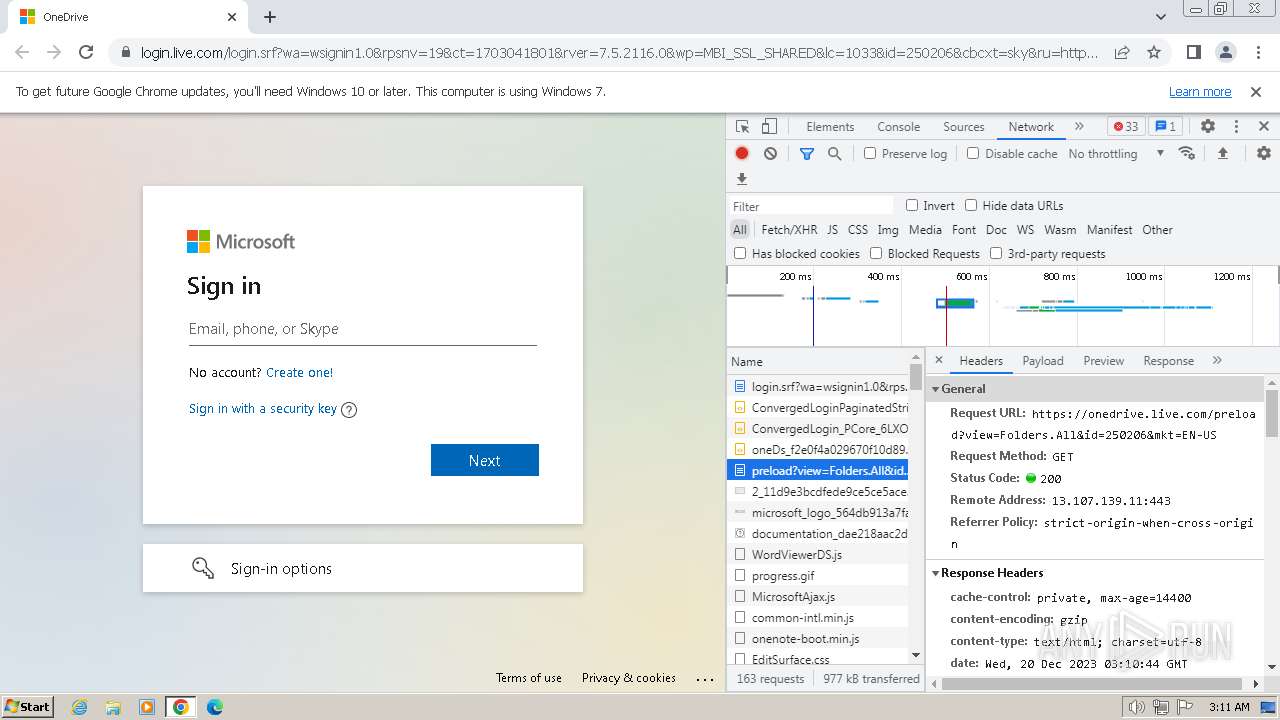The height and width of the screenshot is (720, 1280).
Task: Toggle Chrome side panel icon
Action: [x=1194, y=52]
